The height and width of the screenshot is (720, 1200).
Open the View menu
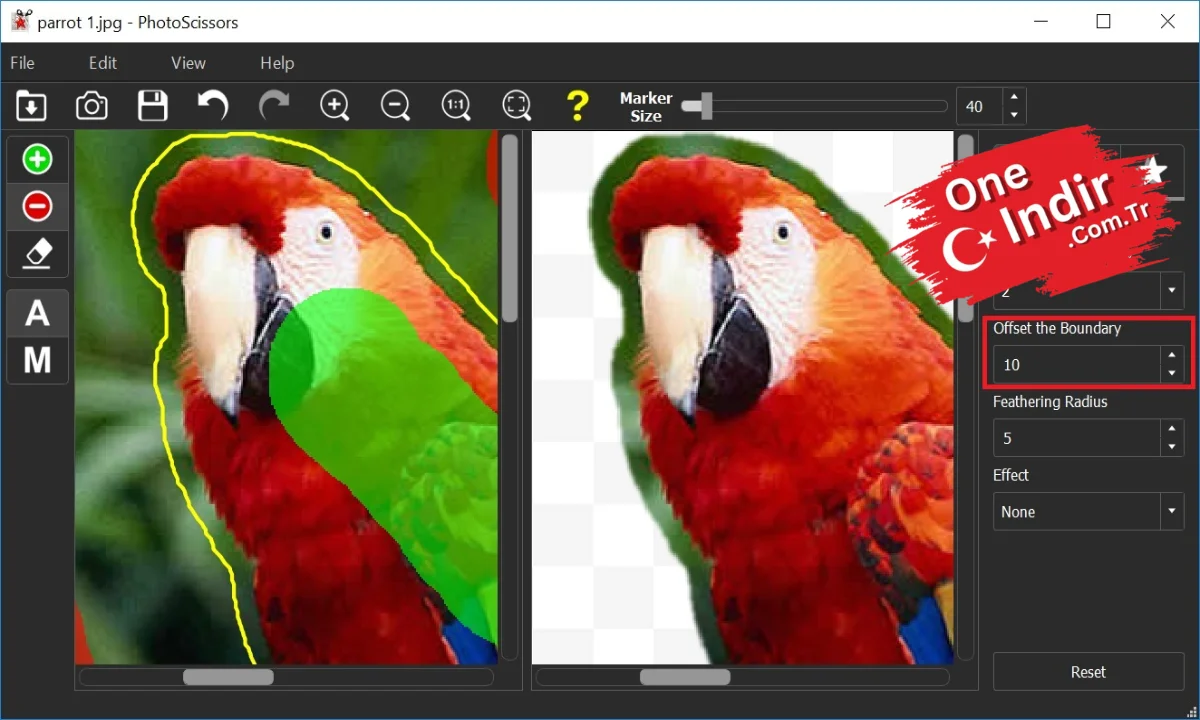point(188,63)
